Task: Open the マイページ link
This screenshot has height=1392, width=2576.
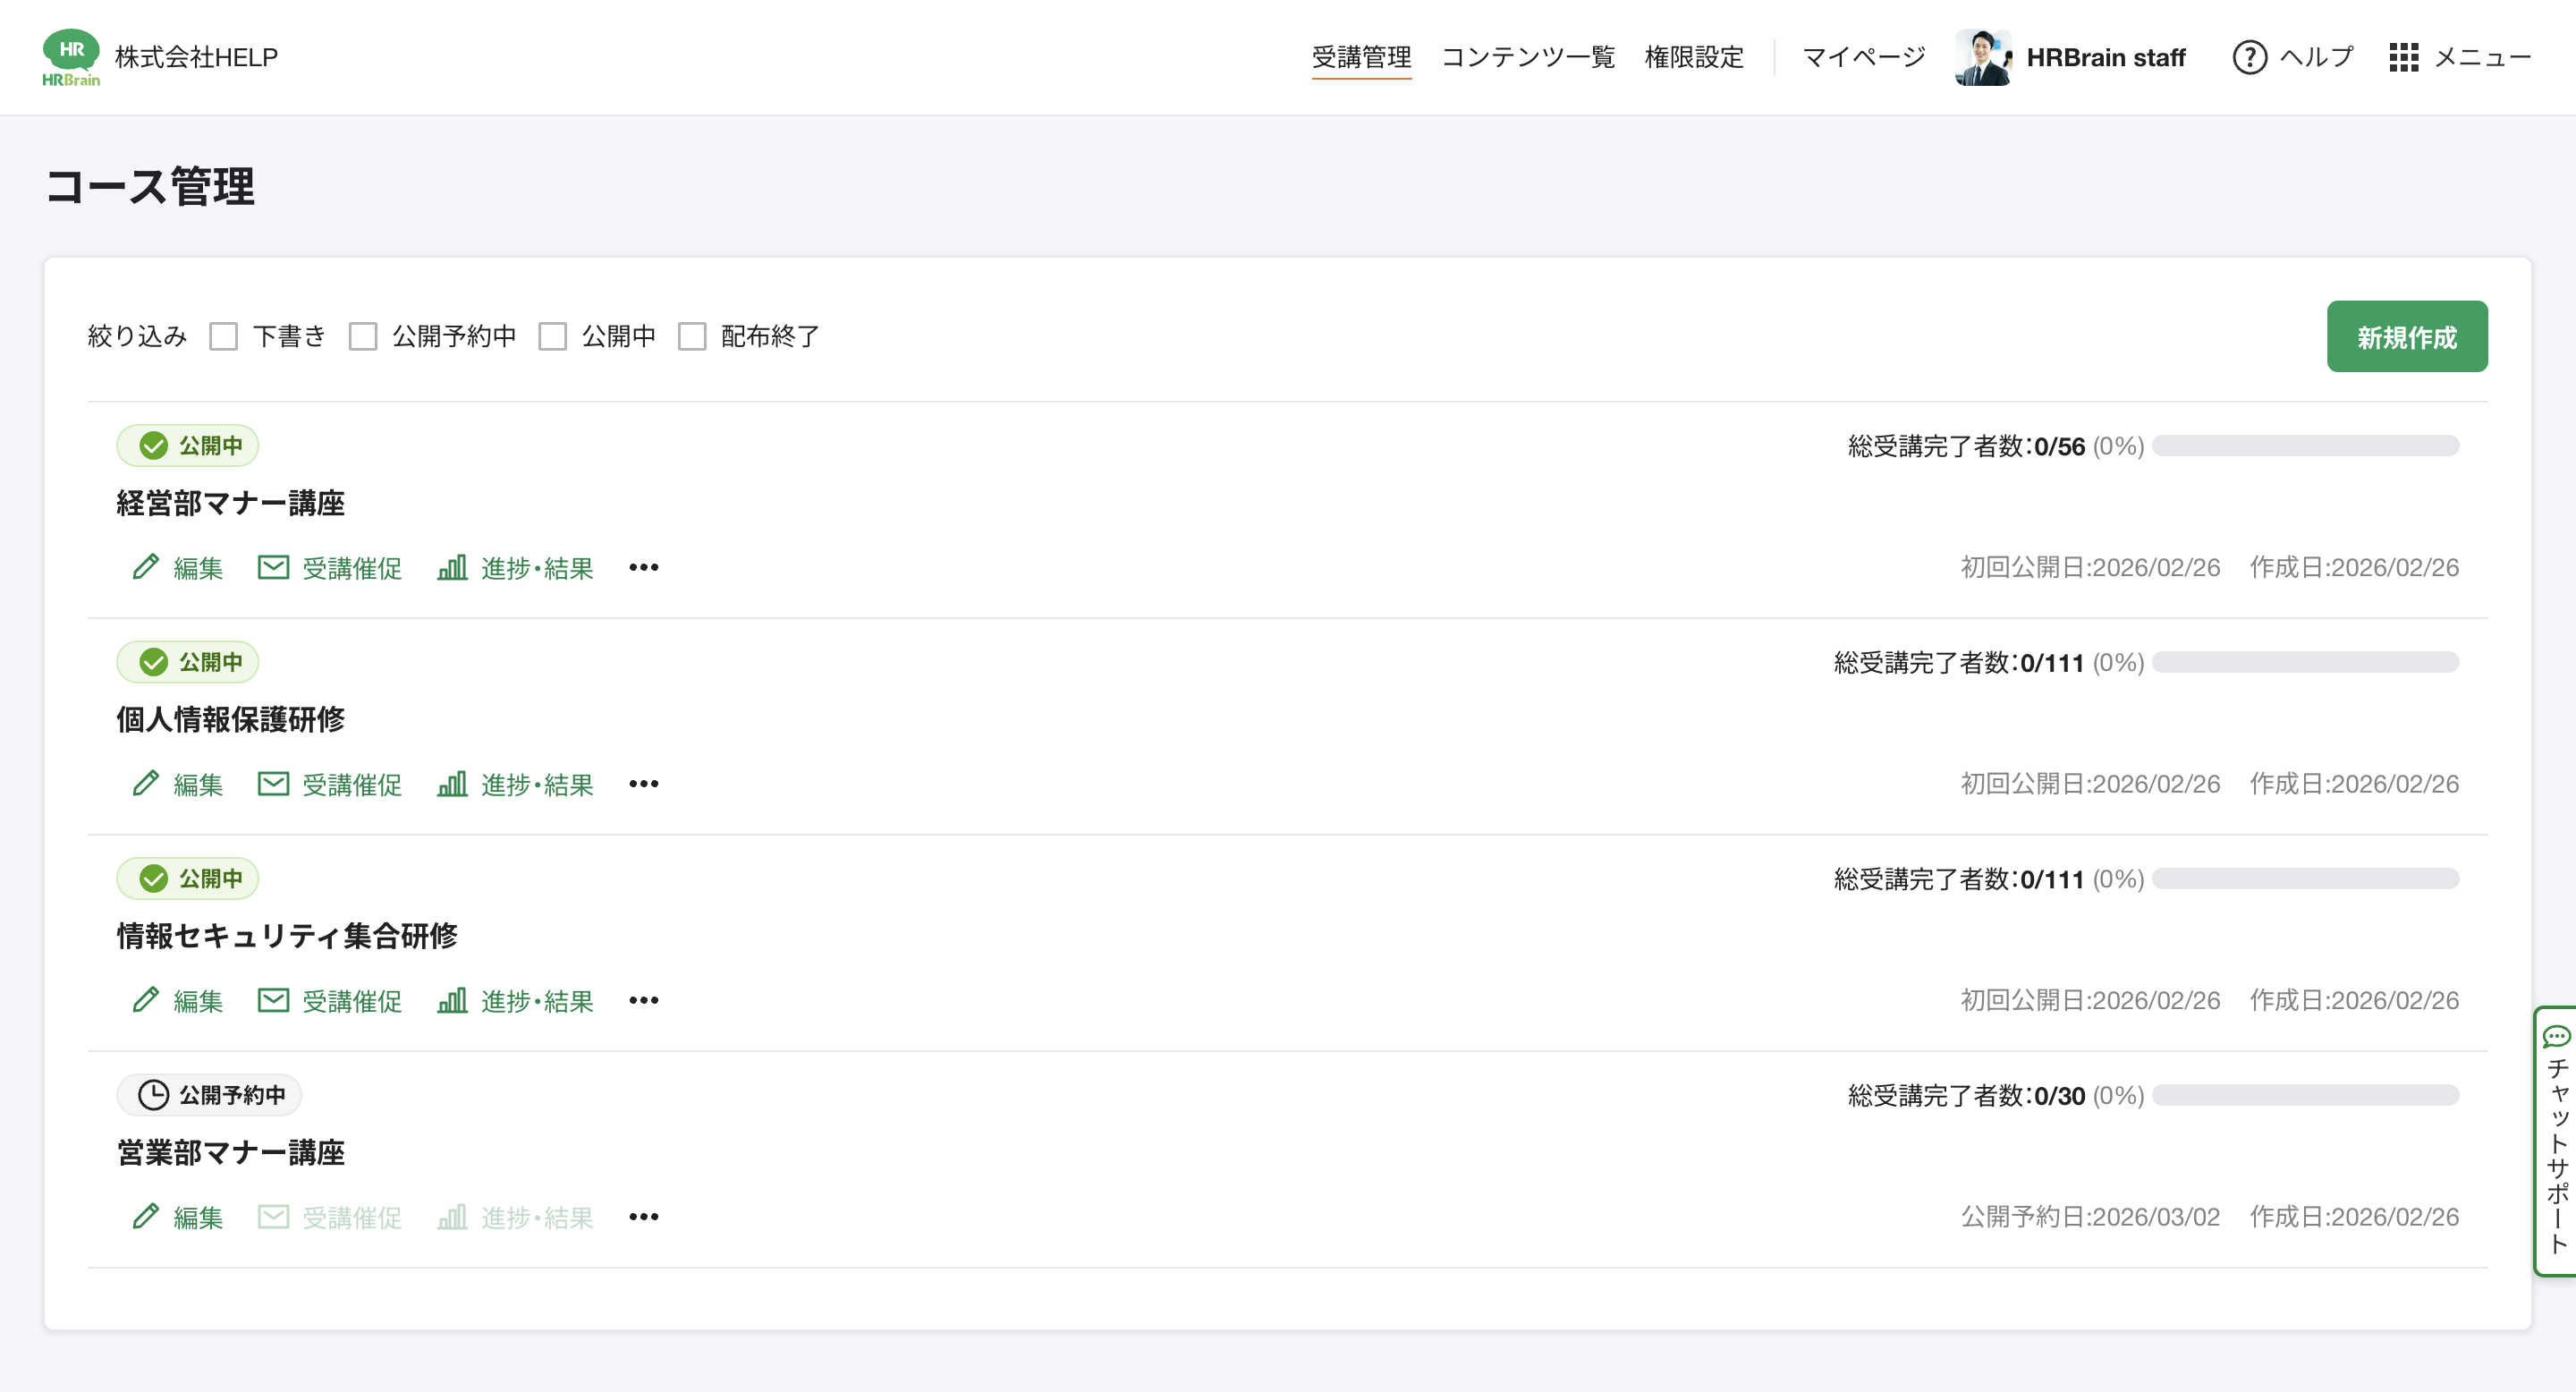Action: coord(1863,57)
